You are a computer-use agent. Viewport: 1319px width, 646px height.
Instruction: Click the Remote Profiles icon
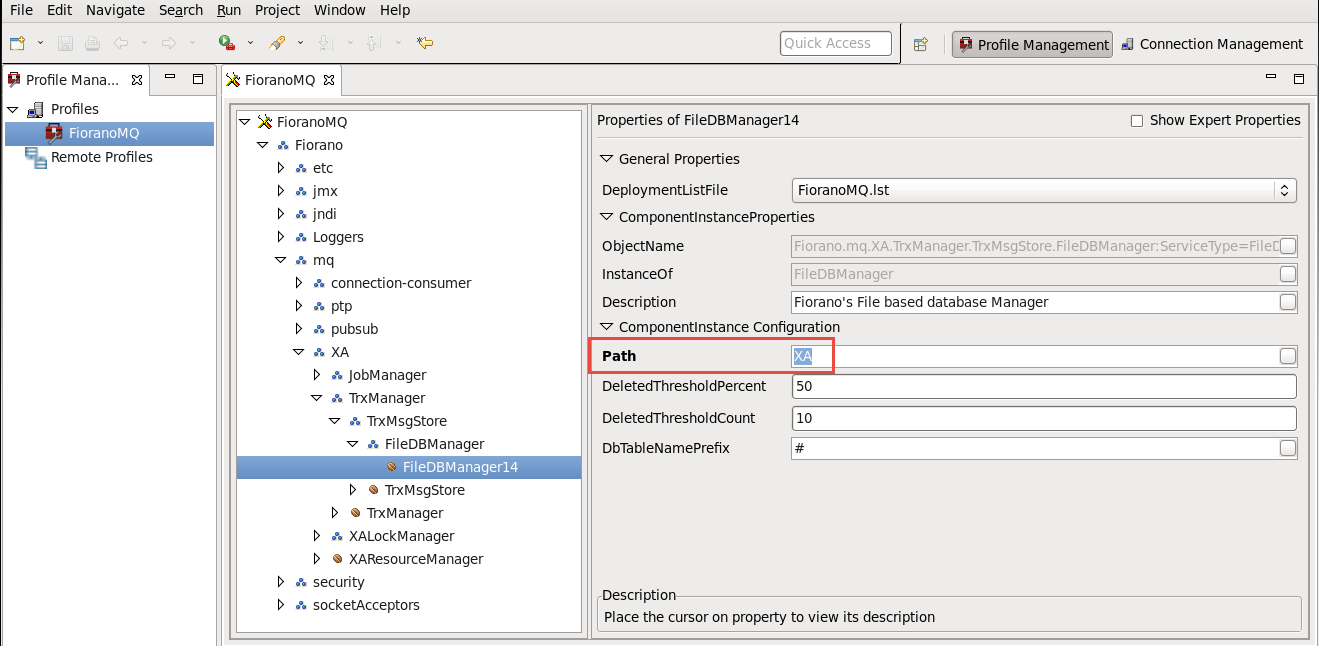pyautogui.click(x=36, y=157)
